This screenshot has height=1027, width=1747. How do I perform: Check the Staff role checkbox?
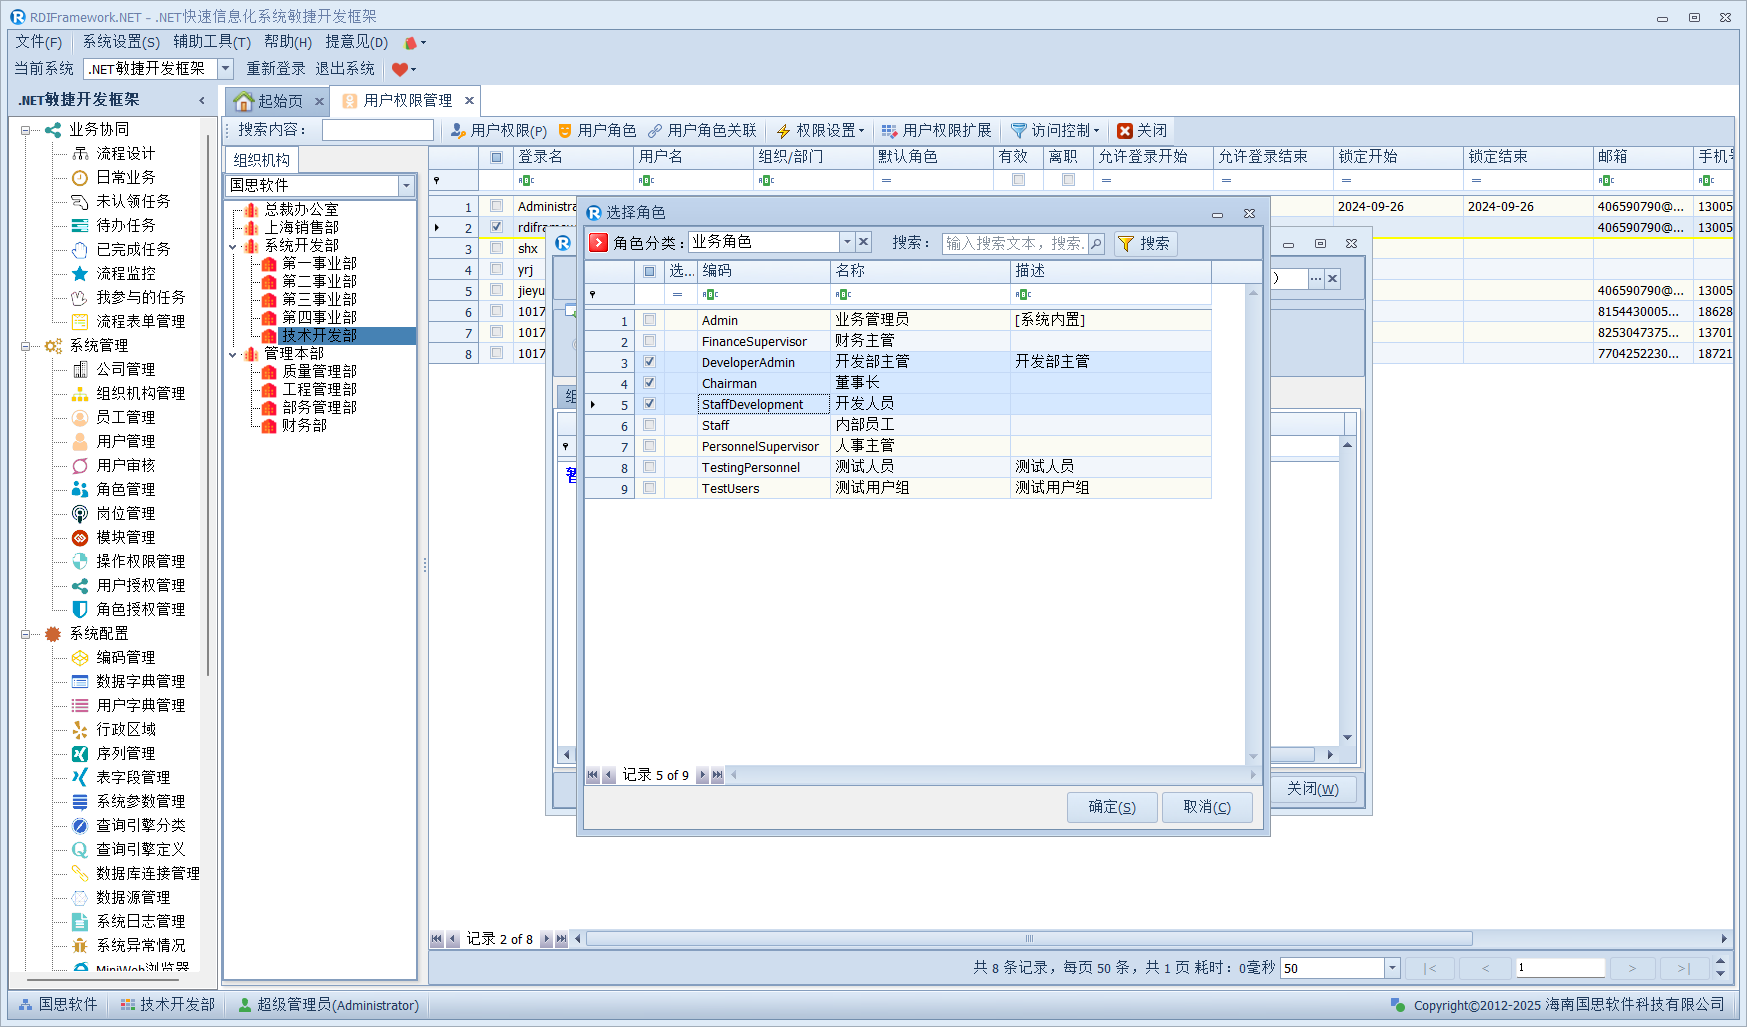650,425
